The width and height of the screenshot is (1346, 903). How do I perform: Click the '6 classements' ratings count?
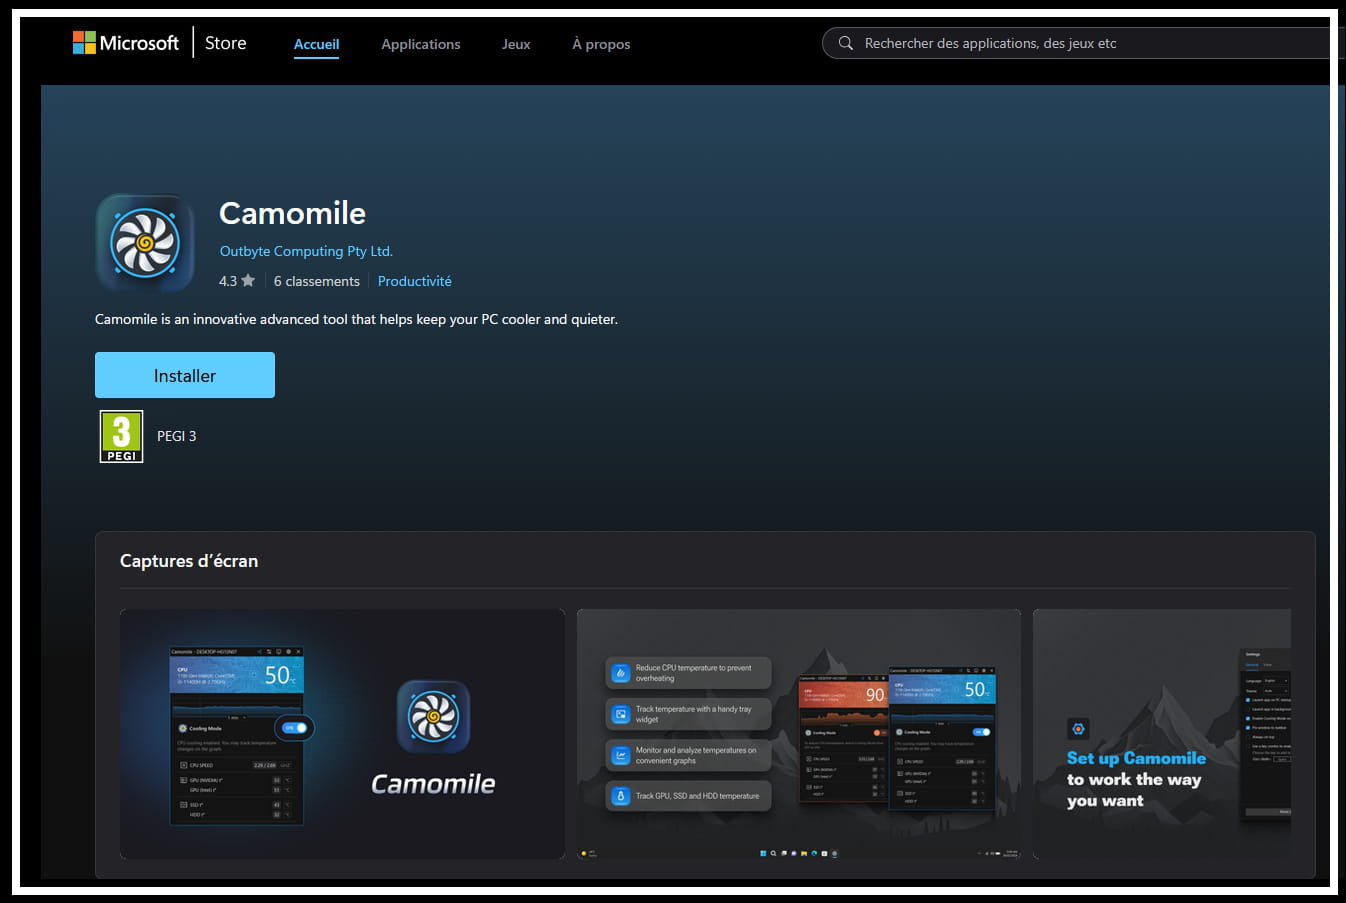click(316, 281)
